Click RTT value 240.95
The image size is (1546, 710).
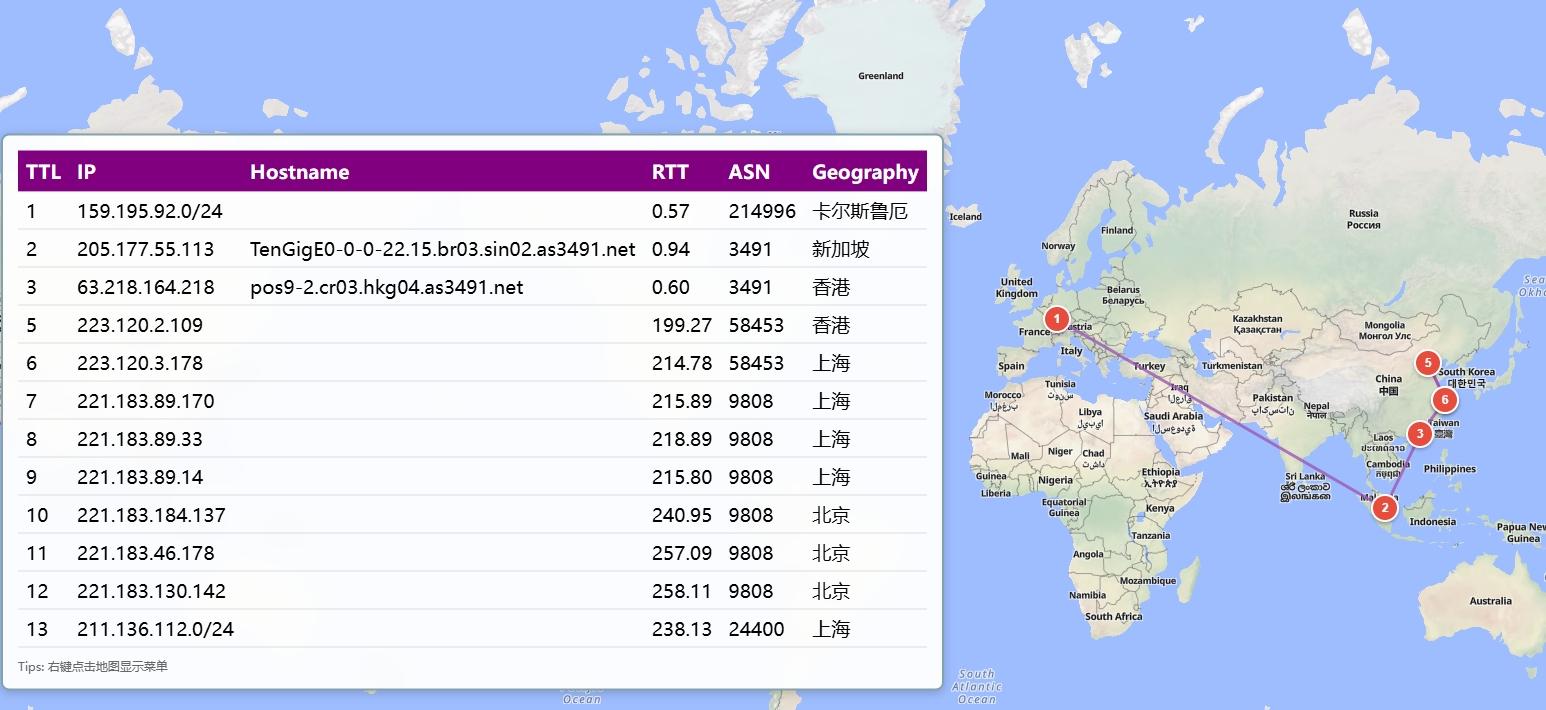pos(682,515)
